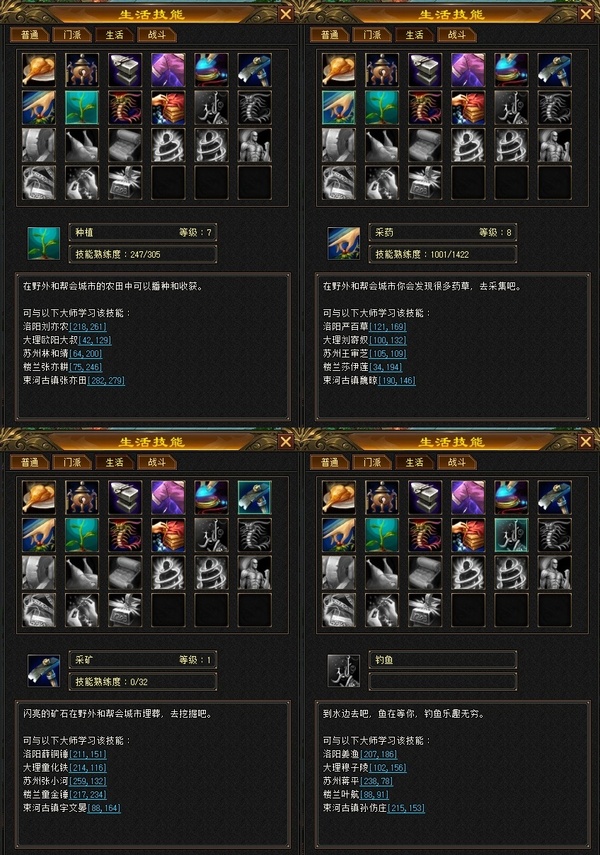The height and width of the screenshot is (855, 600).
Task: Choose the blue potion flask icon in the 采药 panel
Action: point(511,70)
